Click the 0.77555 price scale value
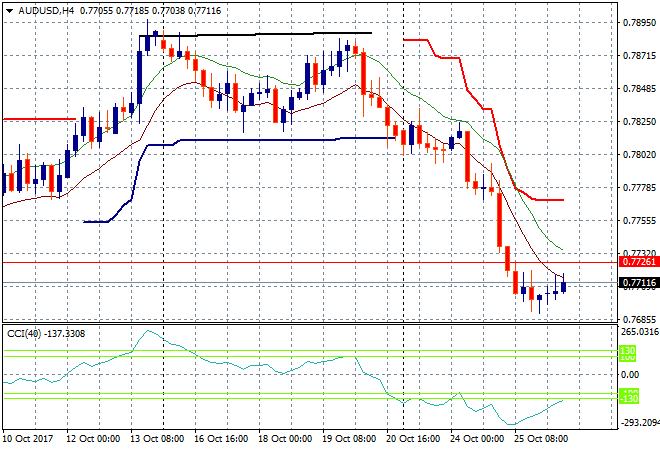The height and width of the screenshot is (450, 660). [x=639, y=221]
